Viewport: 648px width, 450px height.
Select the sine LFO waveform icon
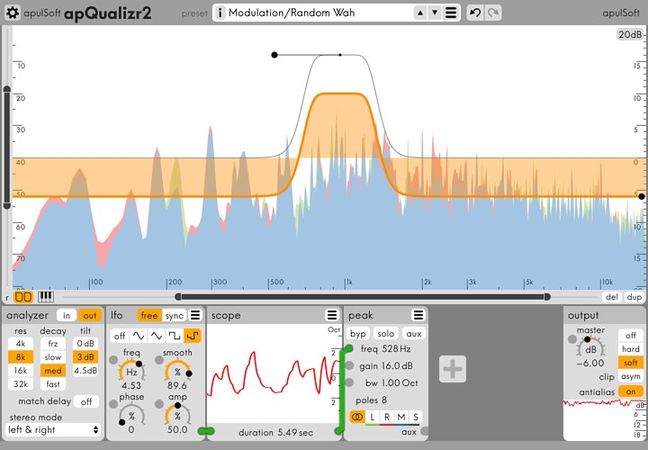click(x=138, y=336)
